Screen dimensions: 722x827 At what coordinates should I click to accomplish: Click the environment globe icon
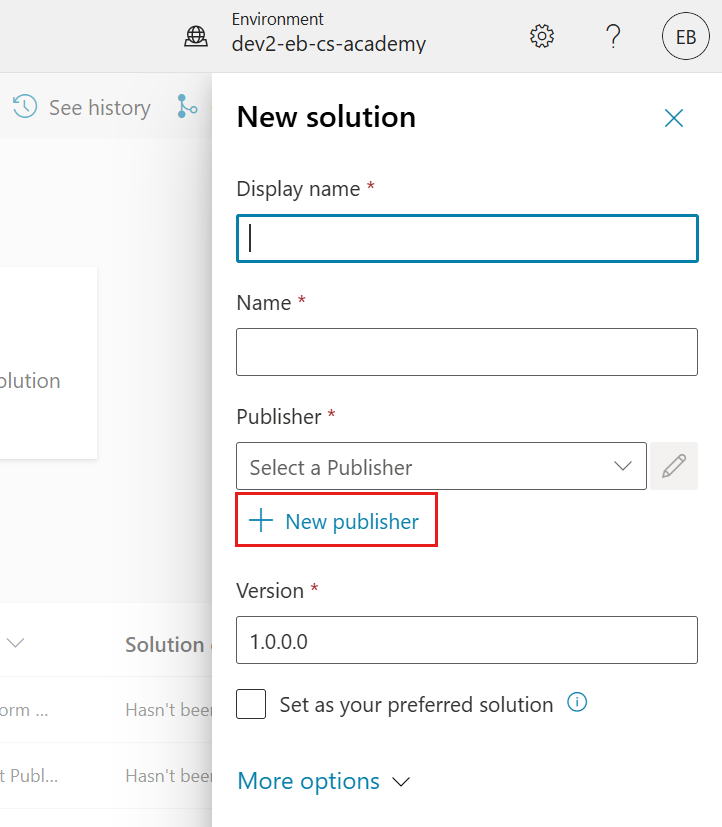[196, 37]
